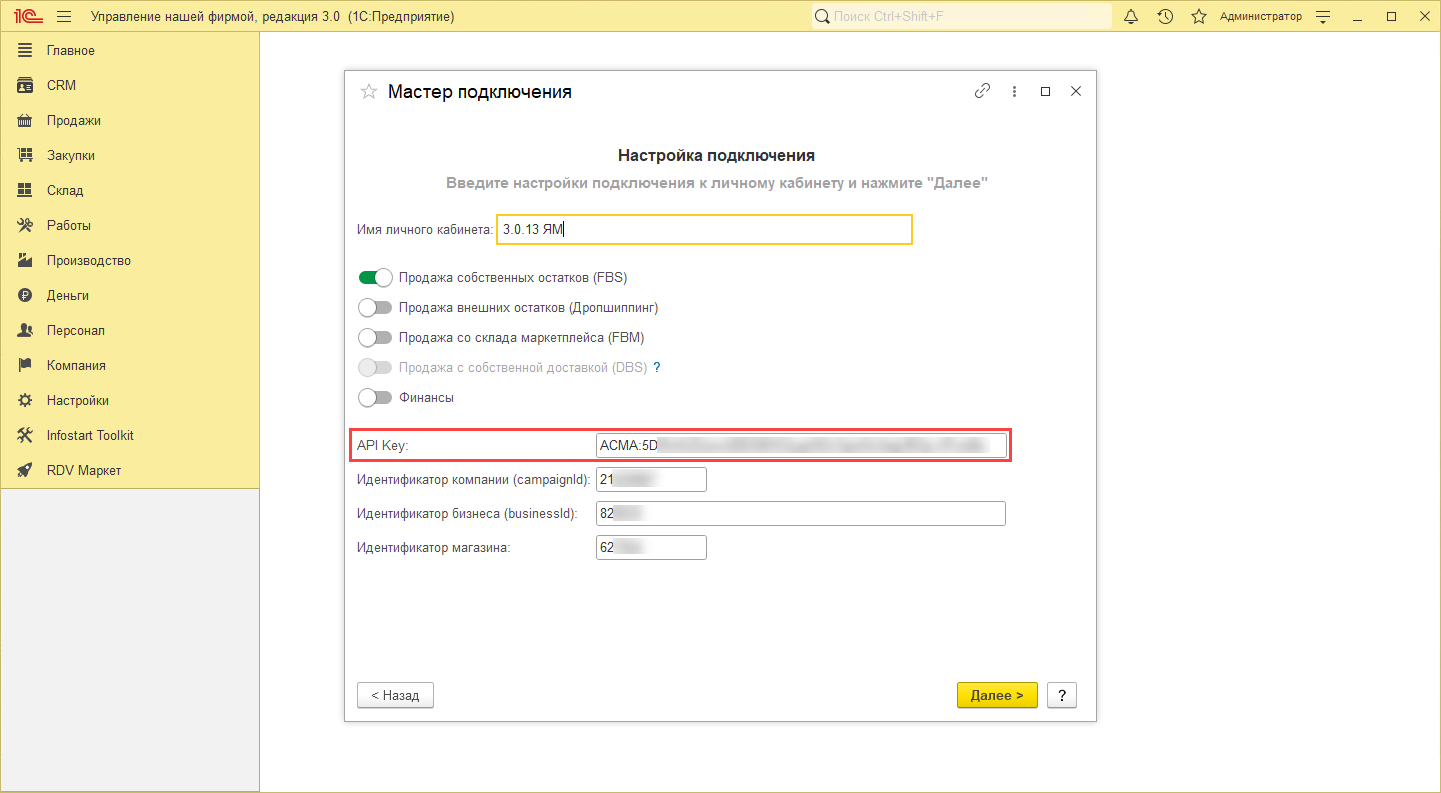Click the Продажи basket icon
The width and height of the screenshot is (1441, 793).
point(25,120)
